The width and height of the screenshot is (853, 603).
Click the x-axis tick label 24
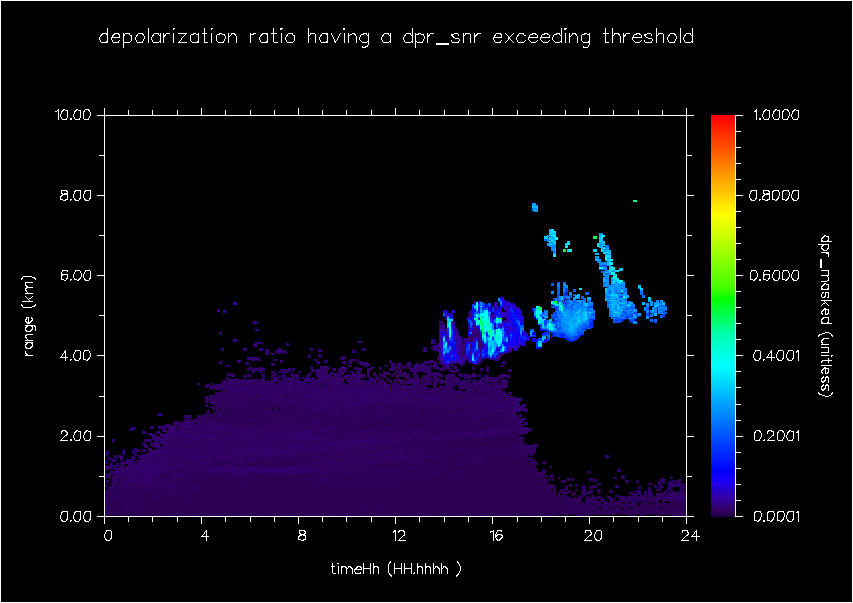[690, 536]
